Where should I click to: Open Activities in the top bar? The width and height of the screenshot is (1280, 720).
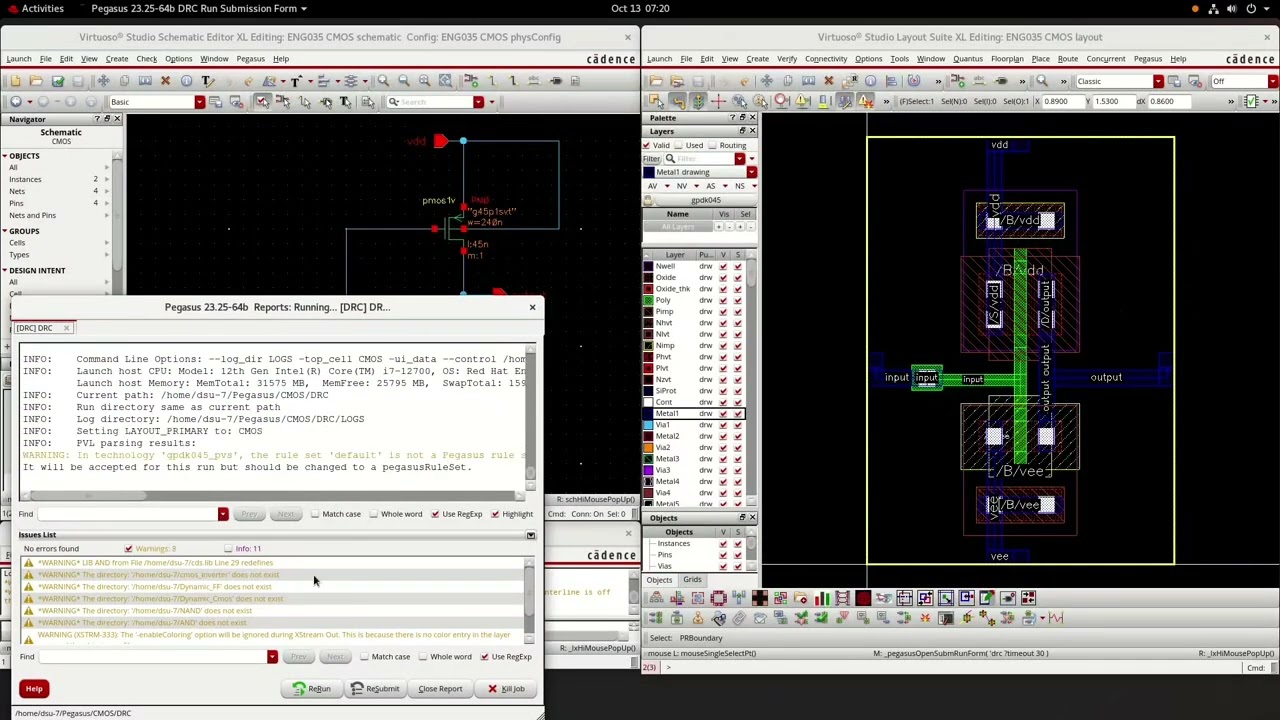[43, 8]
